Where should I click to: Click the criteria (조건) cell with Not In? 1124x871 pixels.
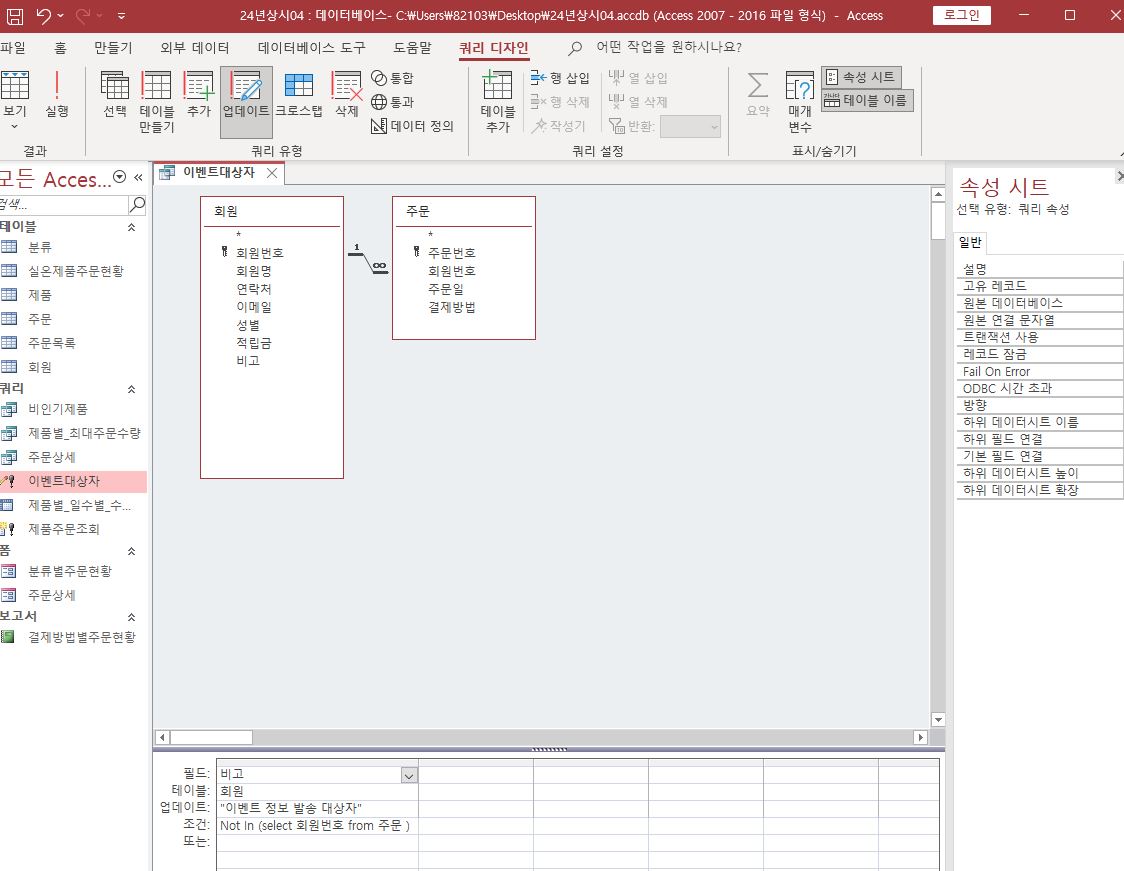[x=316, y=825]
